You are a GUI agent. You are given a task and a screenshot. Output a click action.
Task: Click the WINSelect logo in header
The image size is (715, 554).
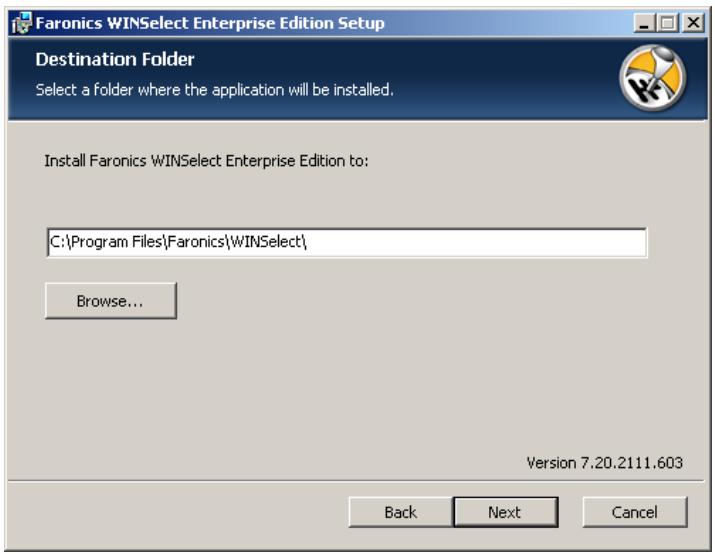pos(653,78)
